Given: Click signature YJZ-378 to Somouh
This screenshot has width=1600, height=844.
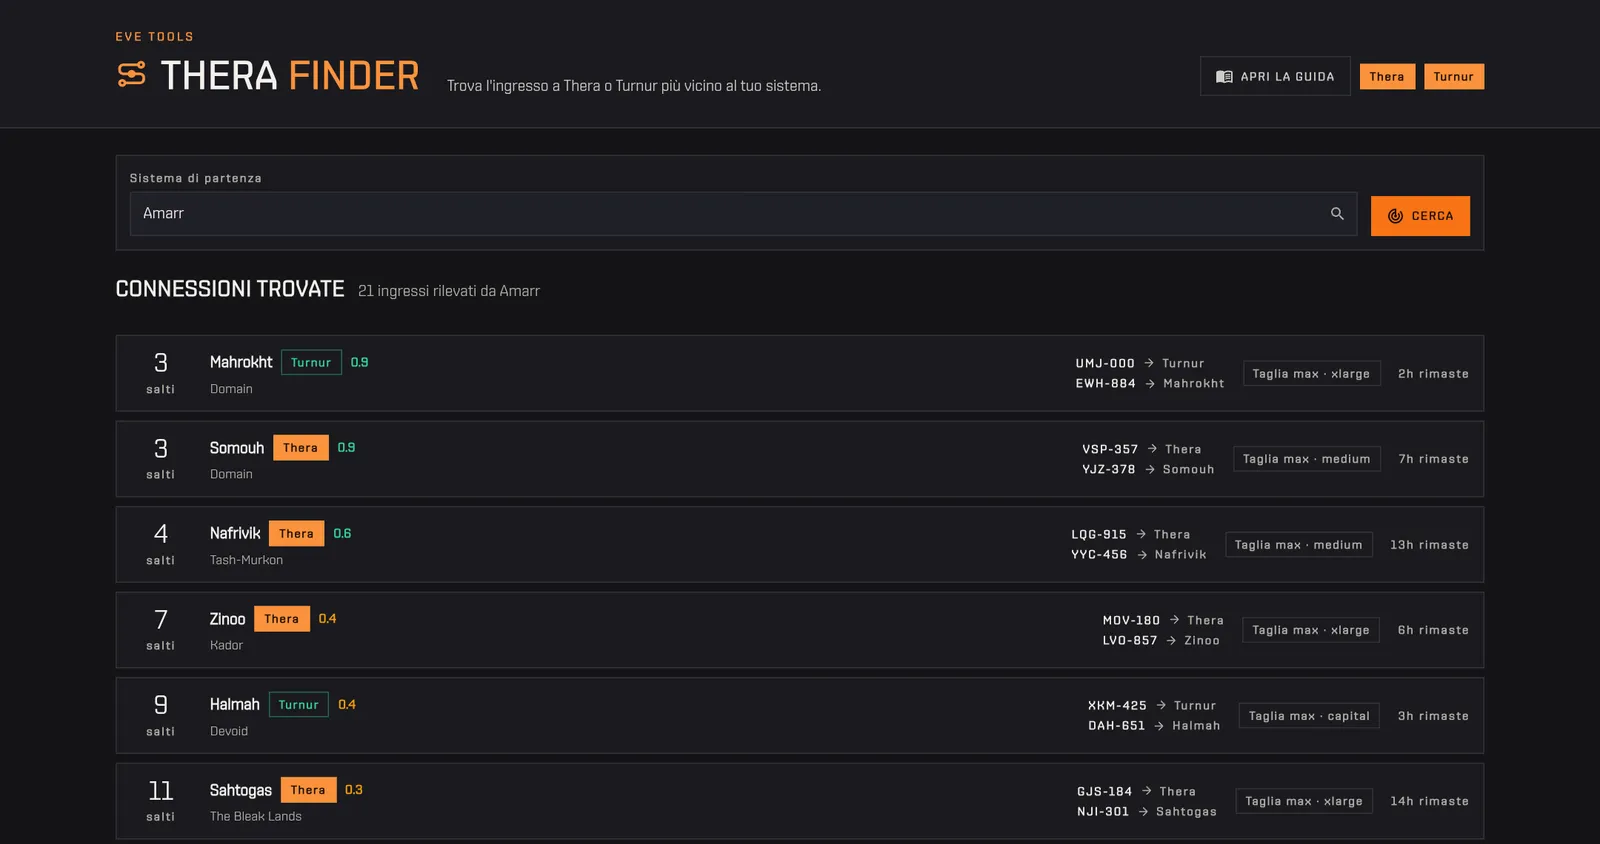Looking at the screenshot, I should (1148, 469).
